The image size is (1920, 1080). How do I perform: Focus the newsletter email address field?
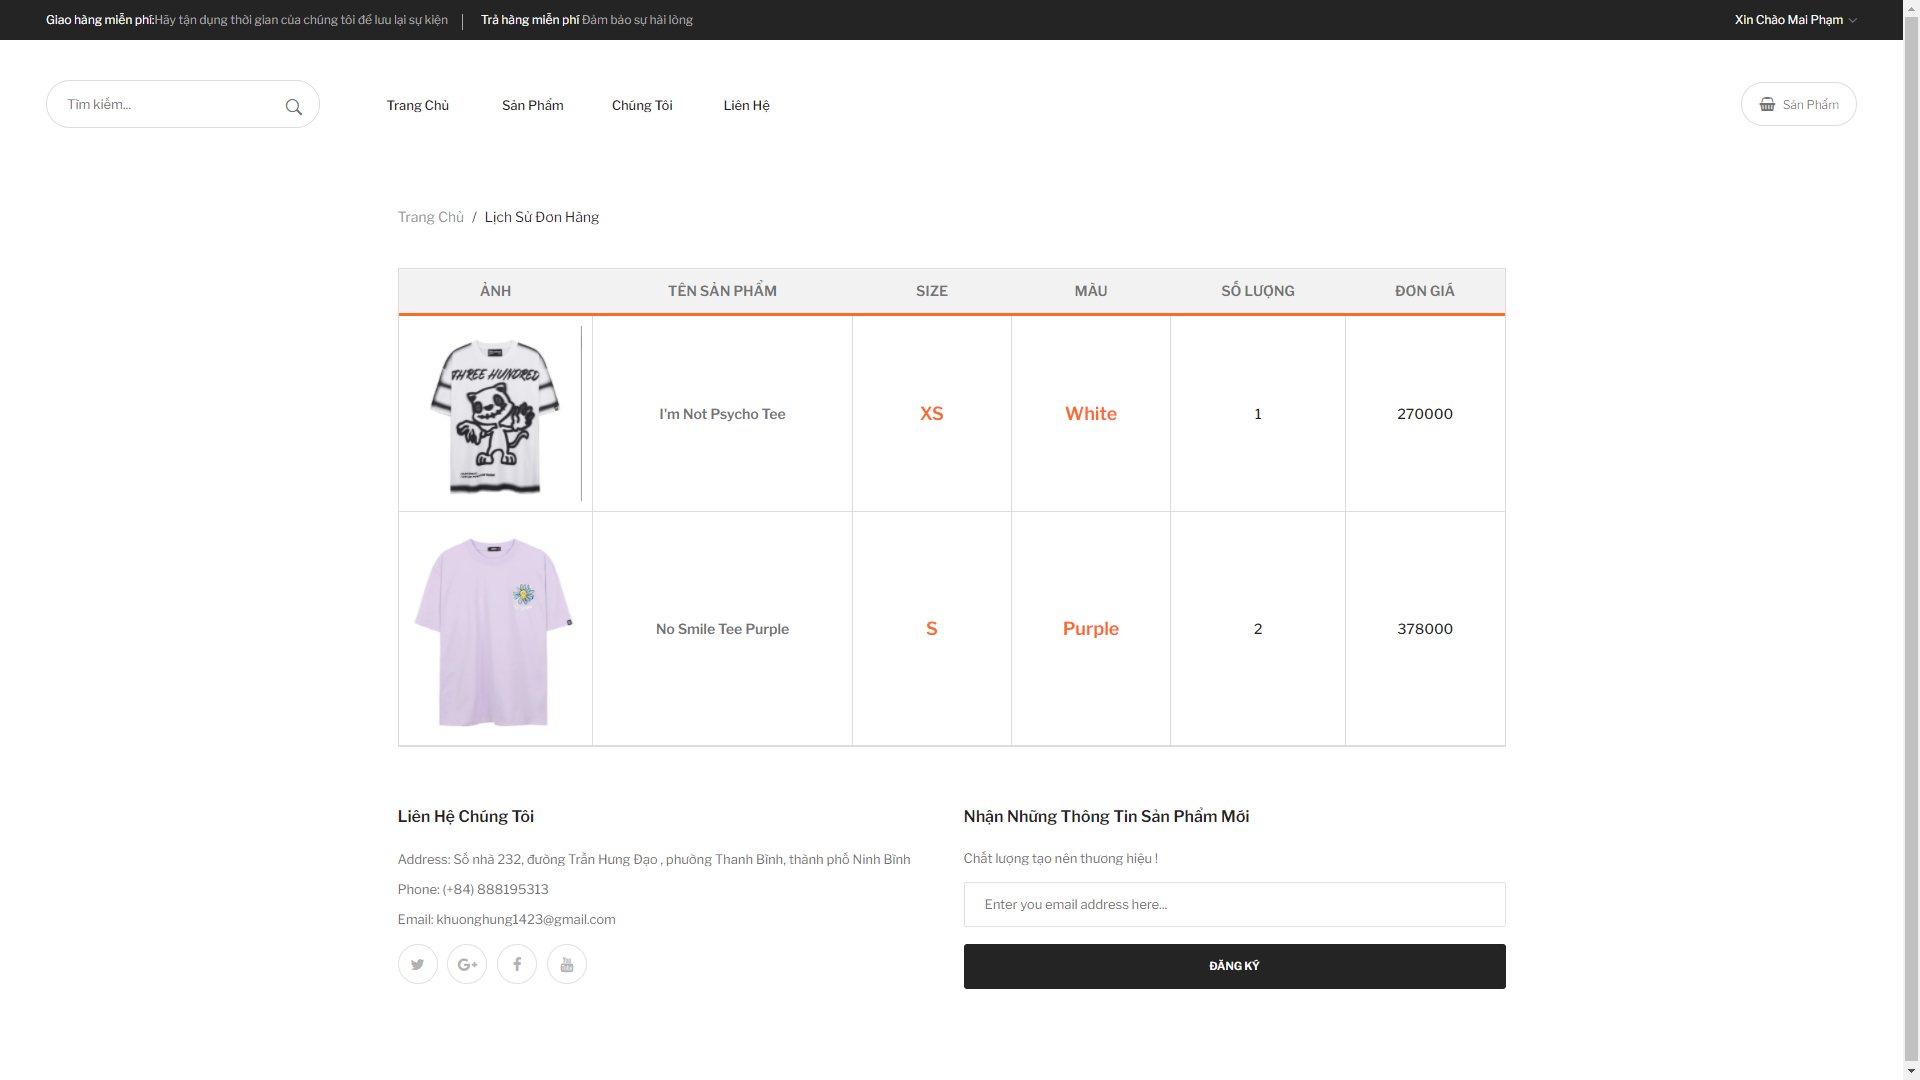point(1234,904)
